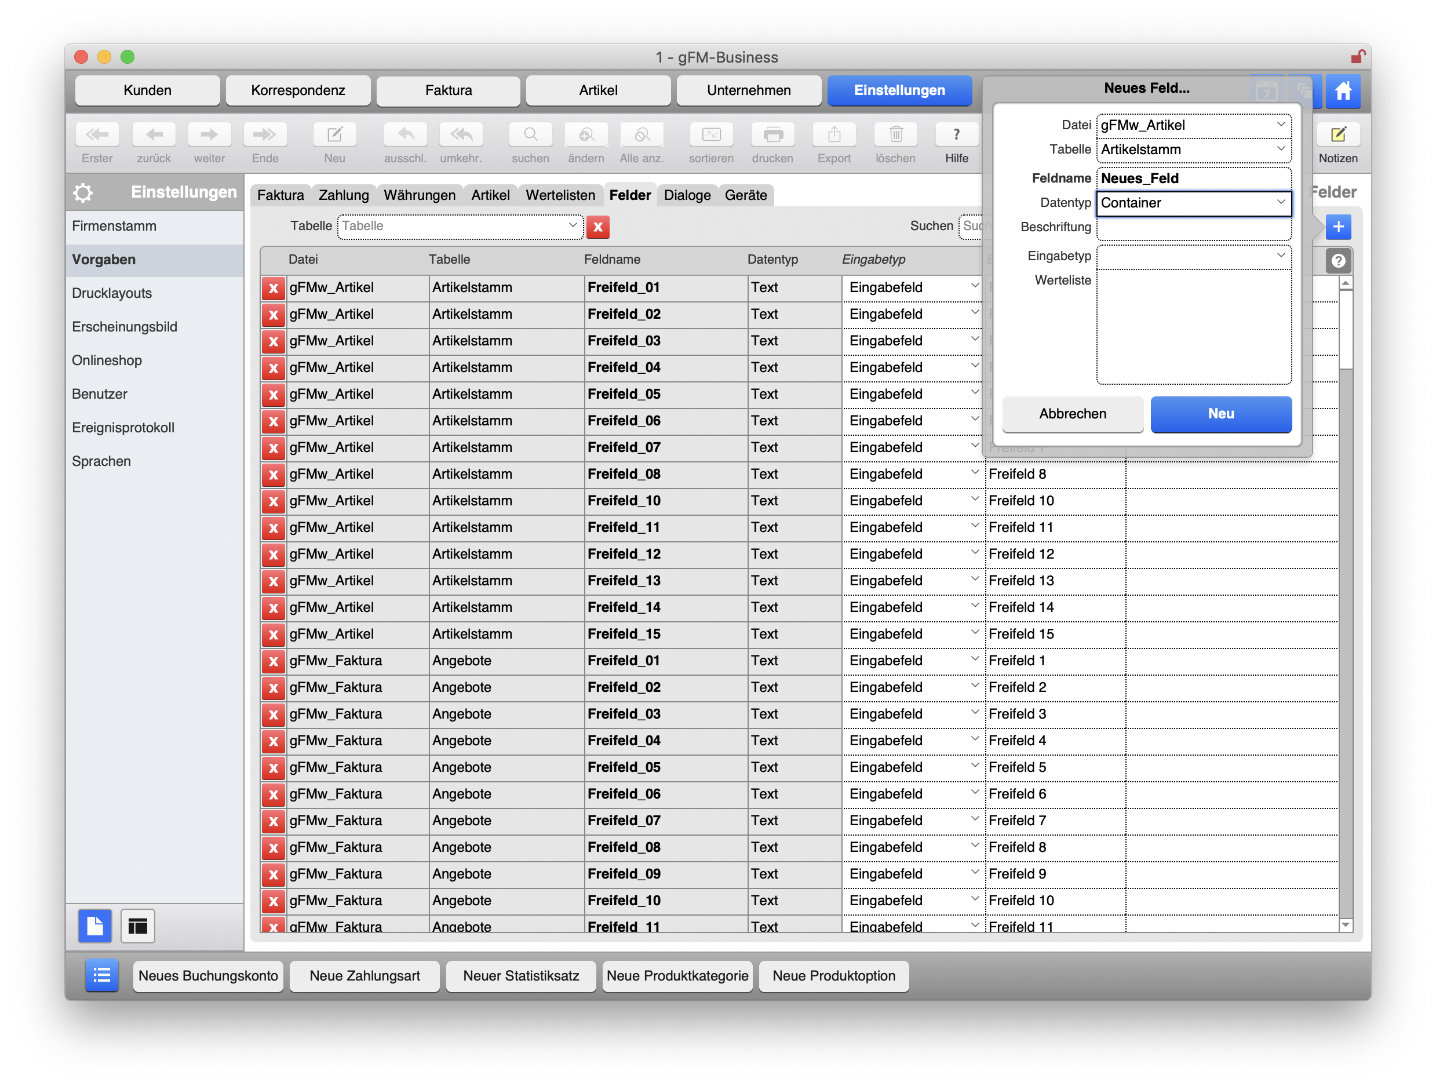This screenshot has width=1436, height=1086.
Task: Switch to table view icon in sidebar
Action: coord(138,926)
